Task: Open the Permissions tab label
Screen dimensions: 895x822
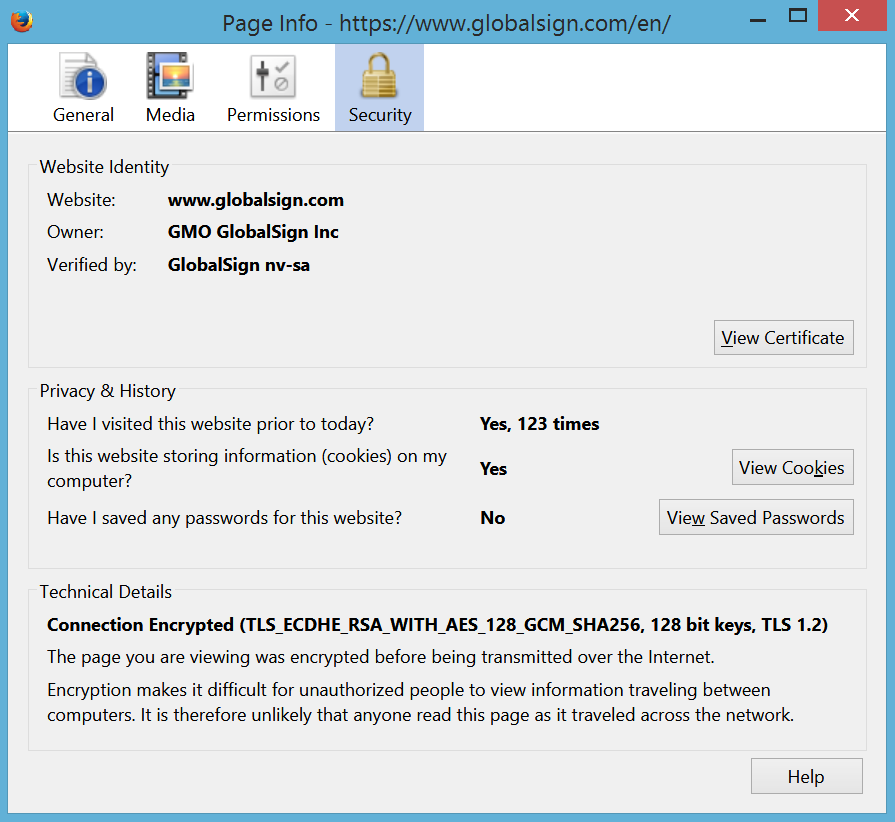Action: 273,115
